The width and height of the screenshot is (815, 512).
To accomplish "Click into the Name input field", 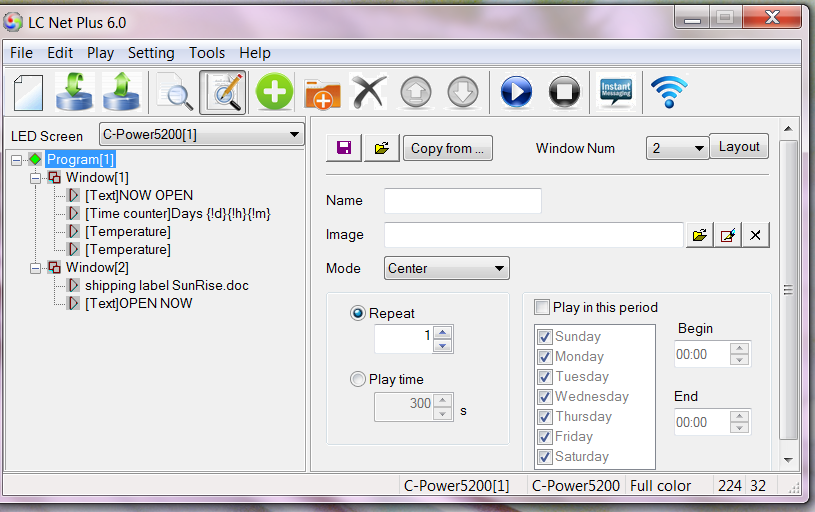I will click(463, 201).
